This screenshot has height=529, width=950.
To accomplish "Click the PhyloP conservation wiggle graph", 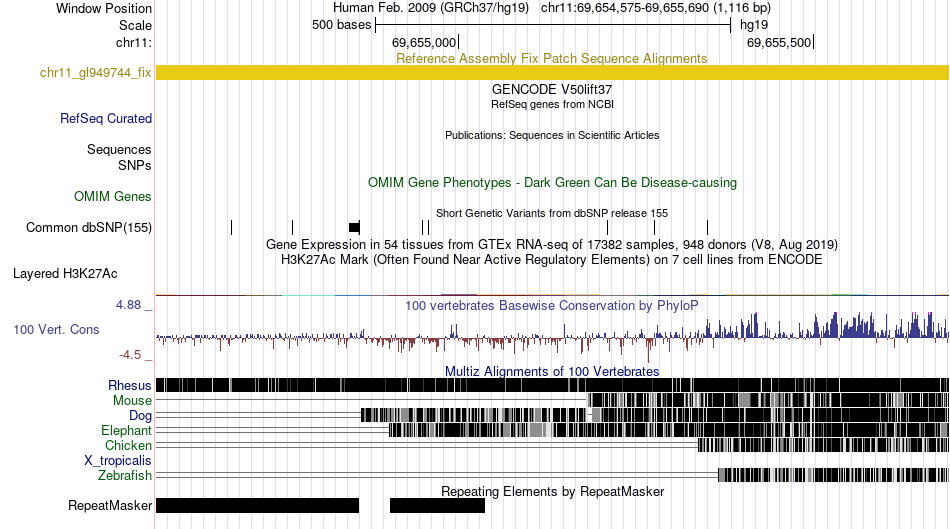I will click(552, 336).
